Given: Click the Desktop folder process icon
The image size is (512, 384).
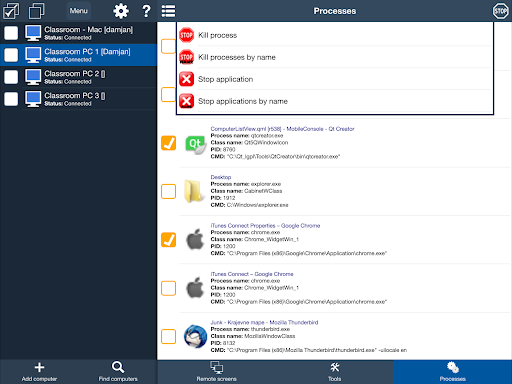Looking at the screenshot, I should pos(194,191).
